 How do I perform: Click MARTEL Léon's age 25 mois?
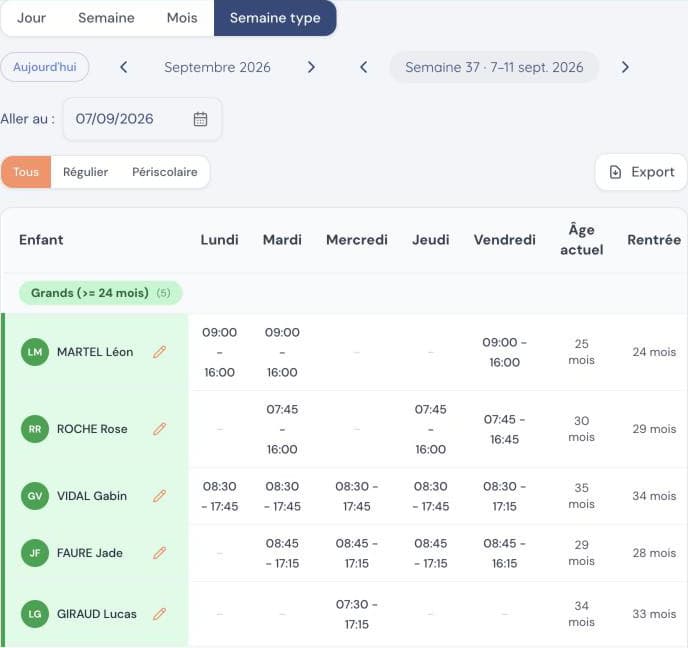581,352
